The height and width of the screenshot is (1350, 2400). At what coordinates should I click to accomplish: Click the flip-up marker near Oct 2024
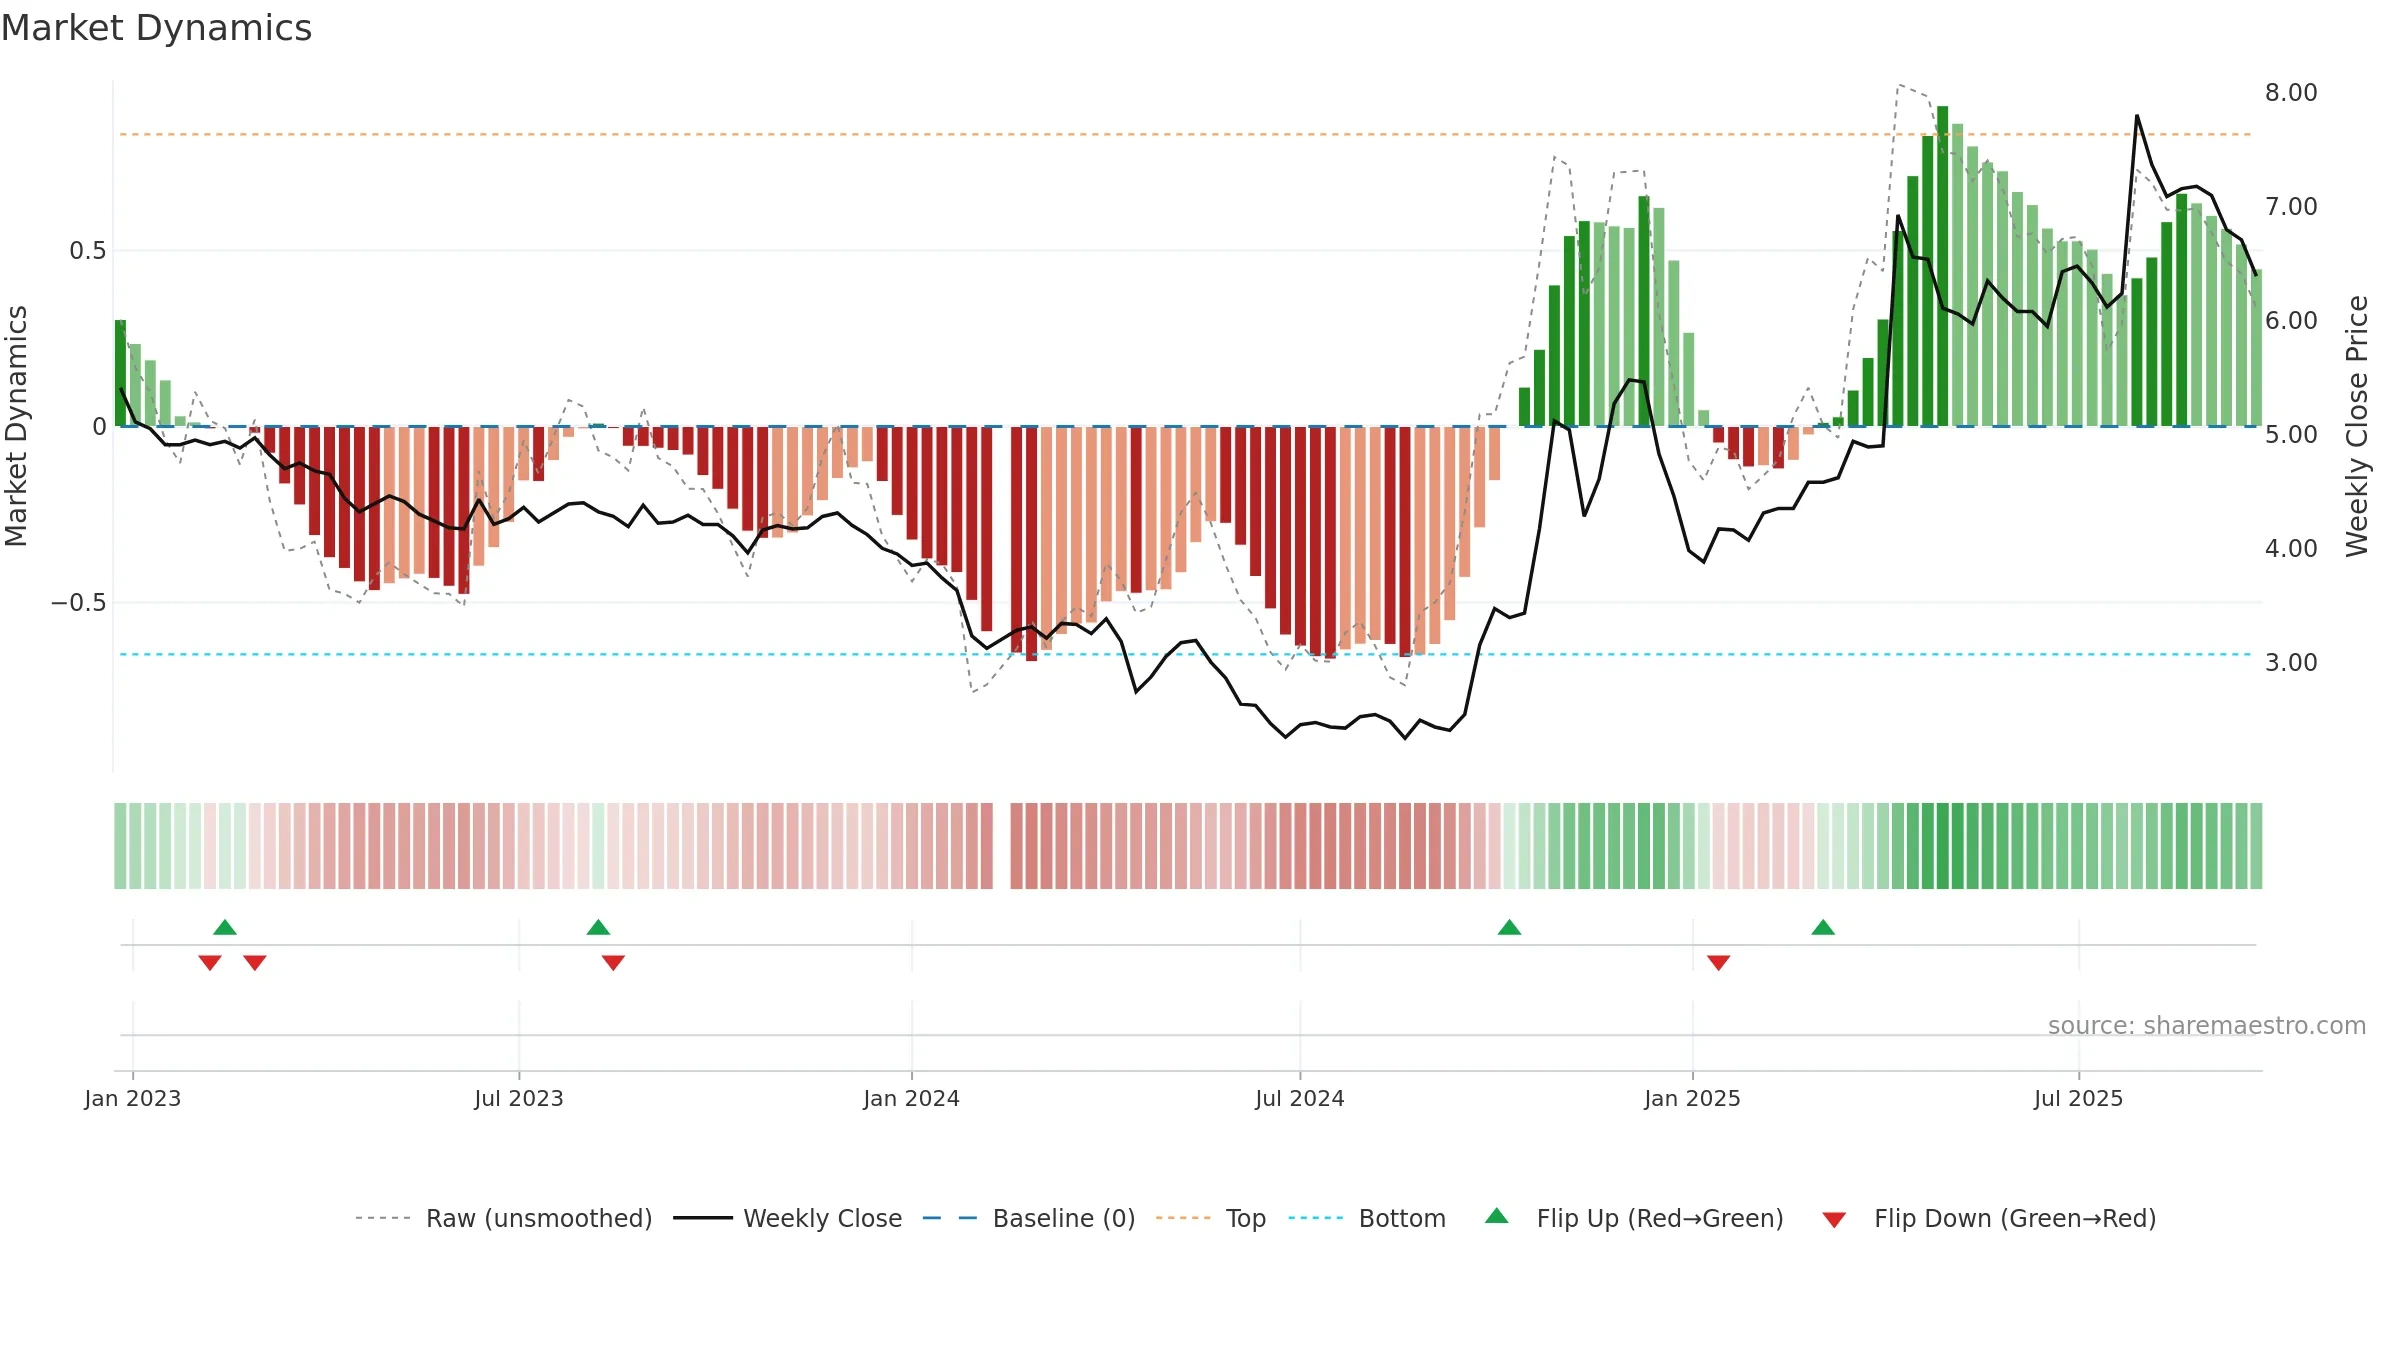pyautogui.click(x=1510, y=927)
